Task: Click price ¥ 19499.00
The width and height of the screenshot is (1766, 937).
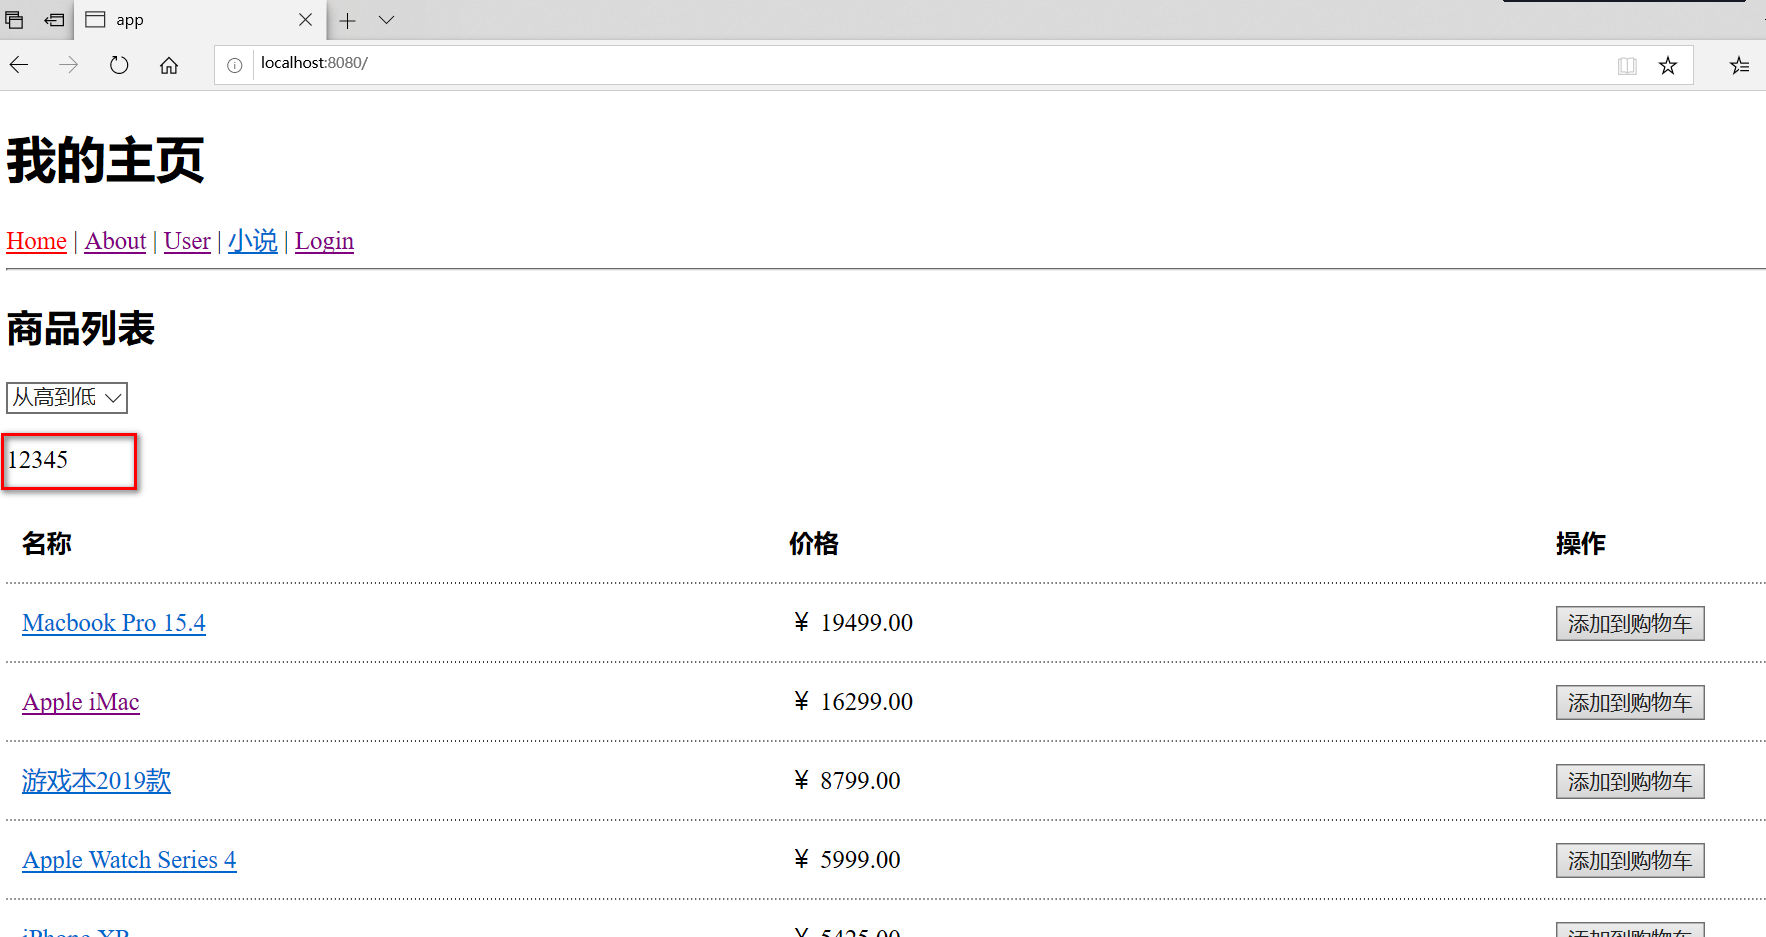Action: (x=853, y=623)
